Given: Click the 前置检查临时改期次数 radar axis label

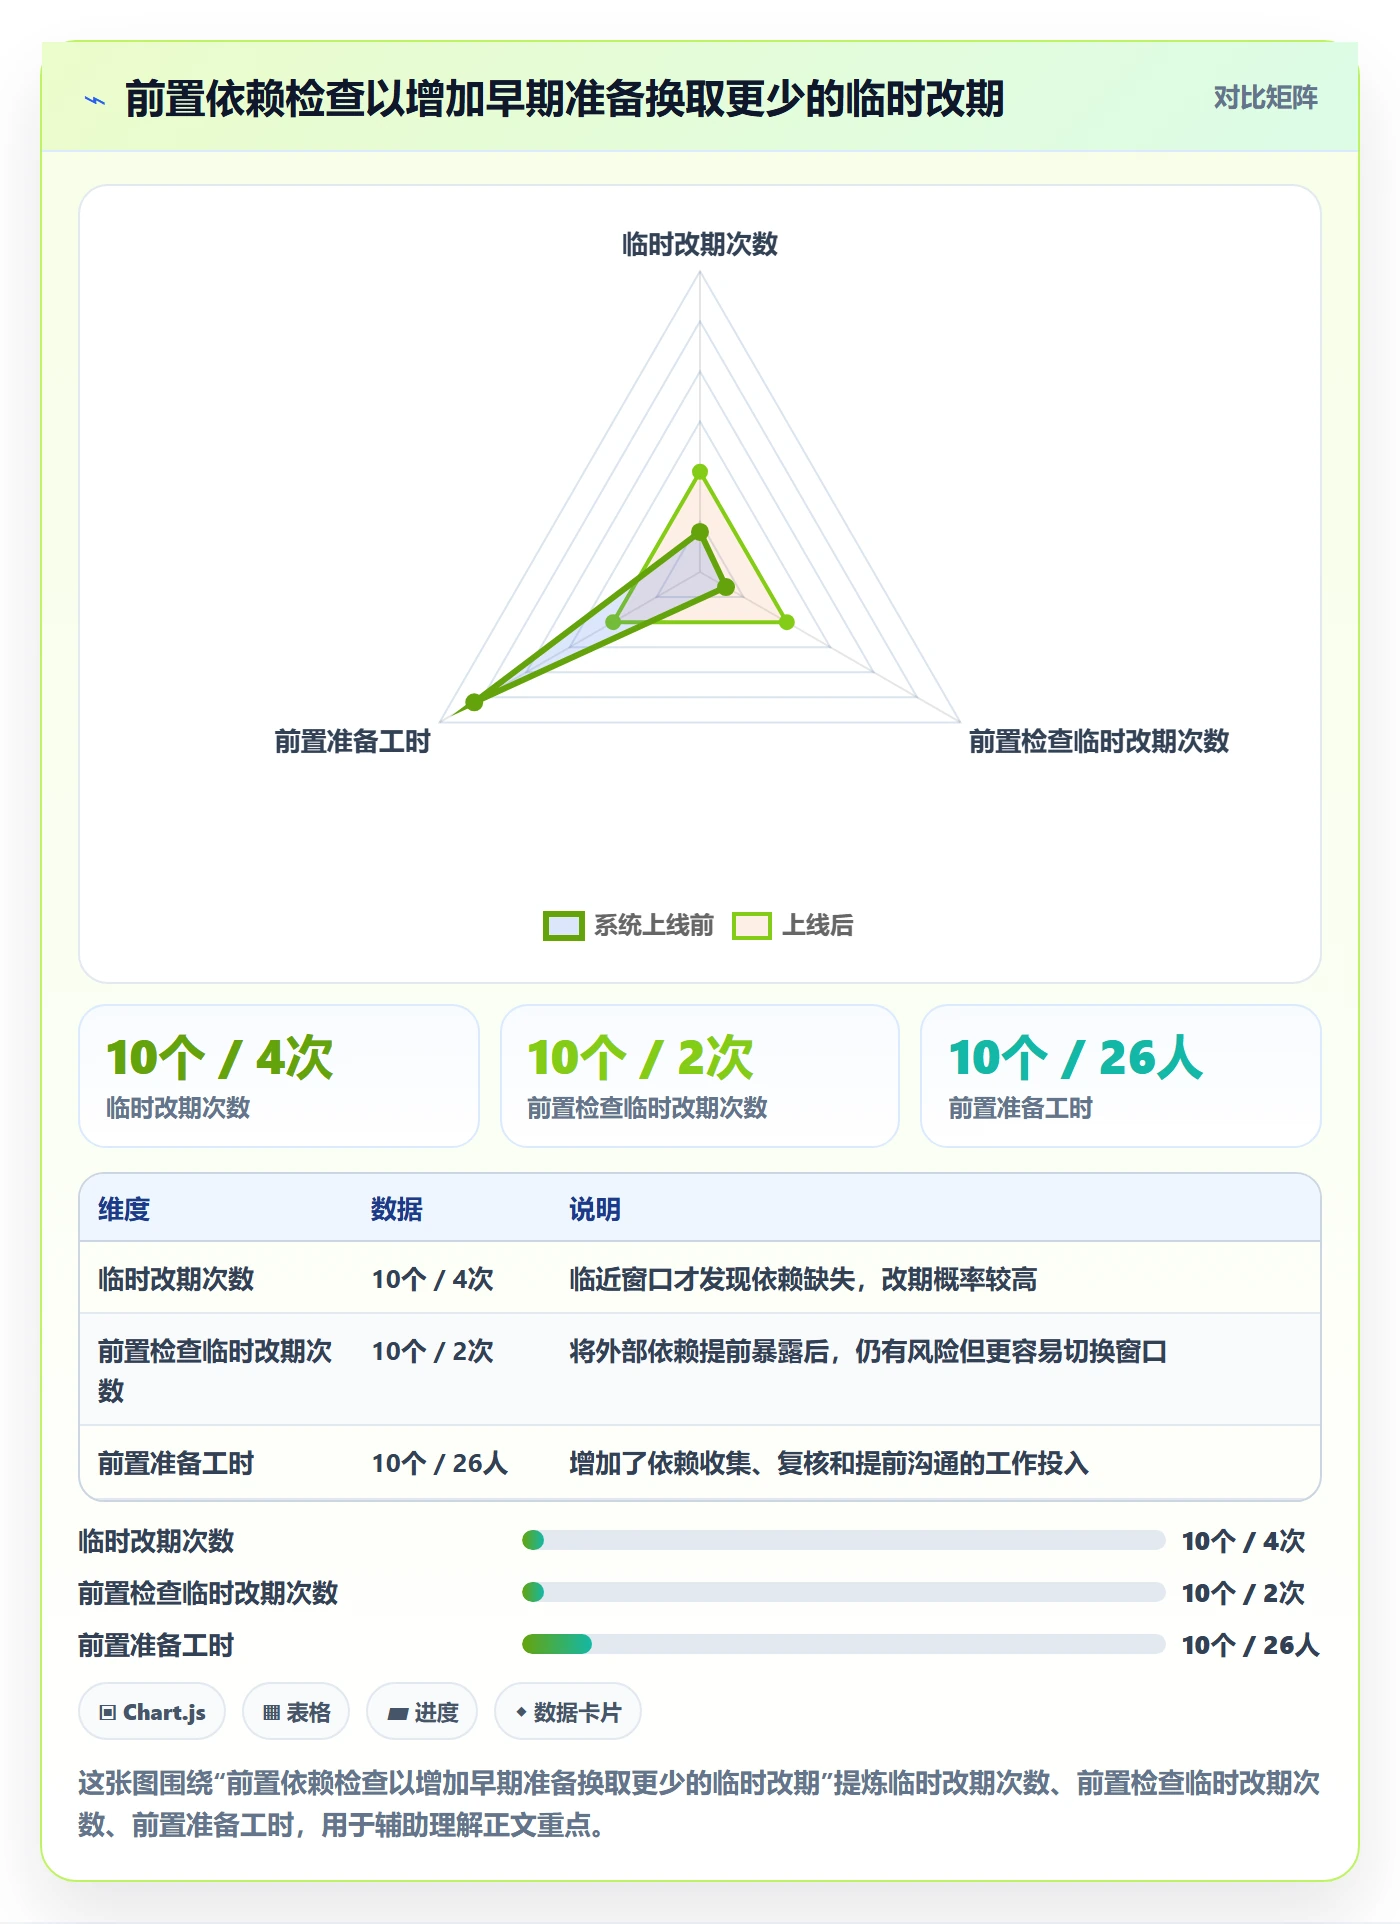Looking at the screenshot, I should (1098, 741).
